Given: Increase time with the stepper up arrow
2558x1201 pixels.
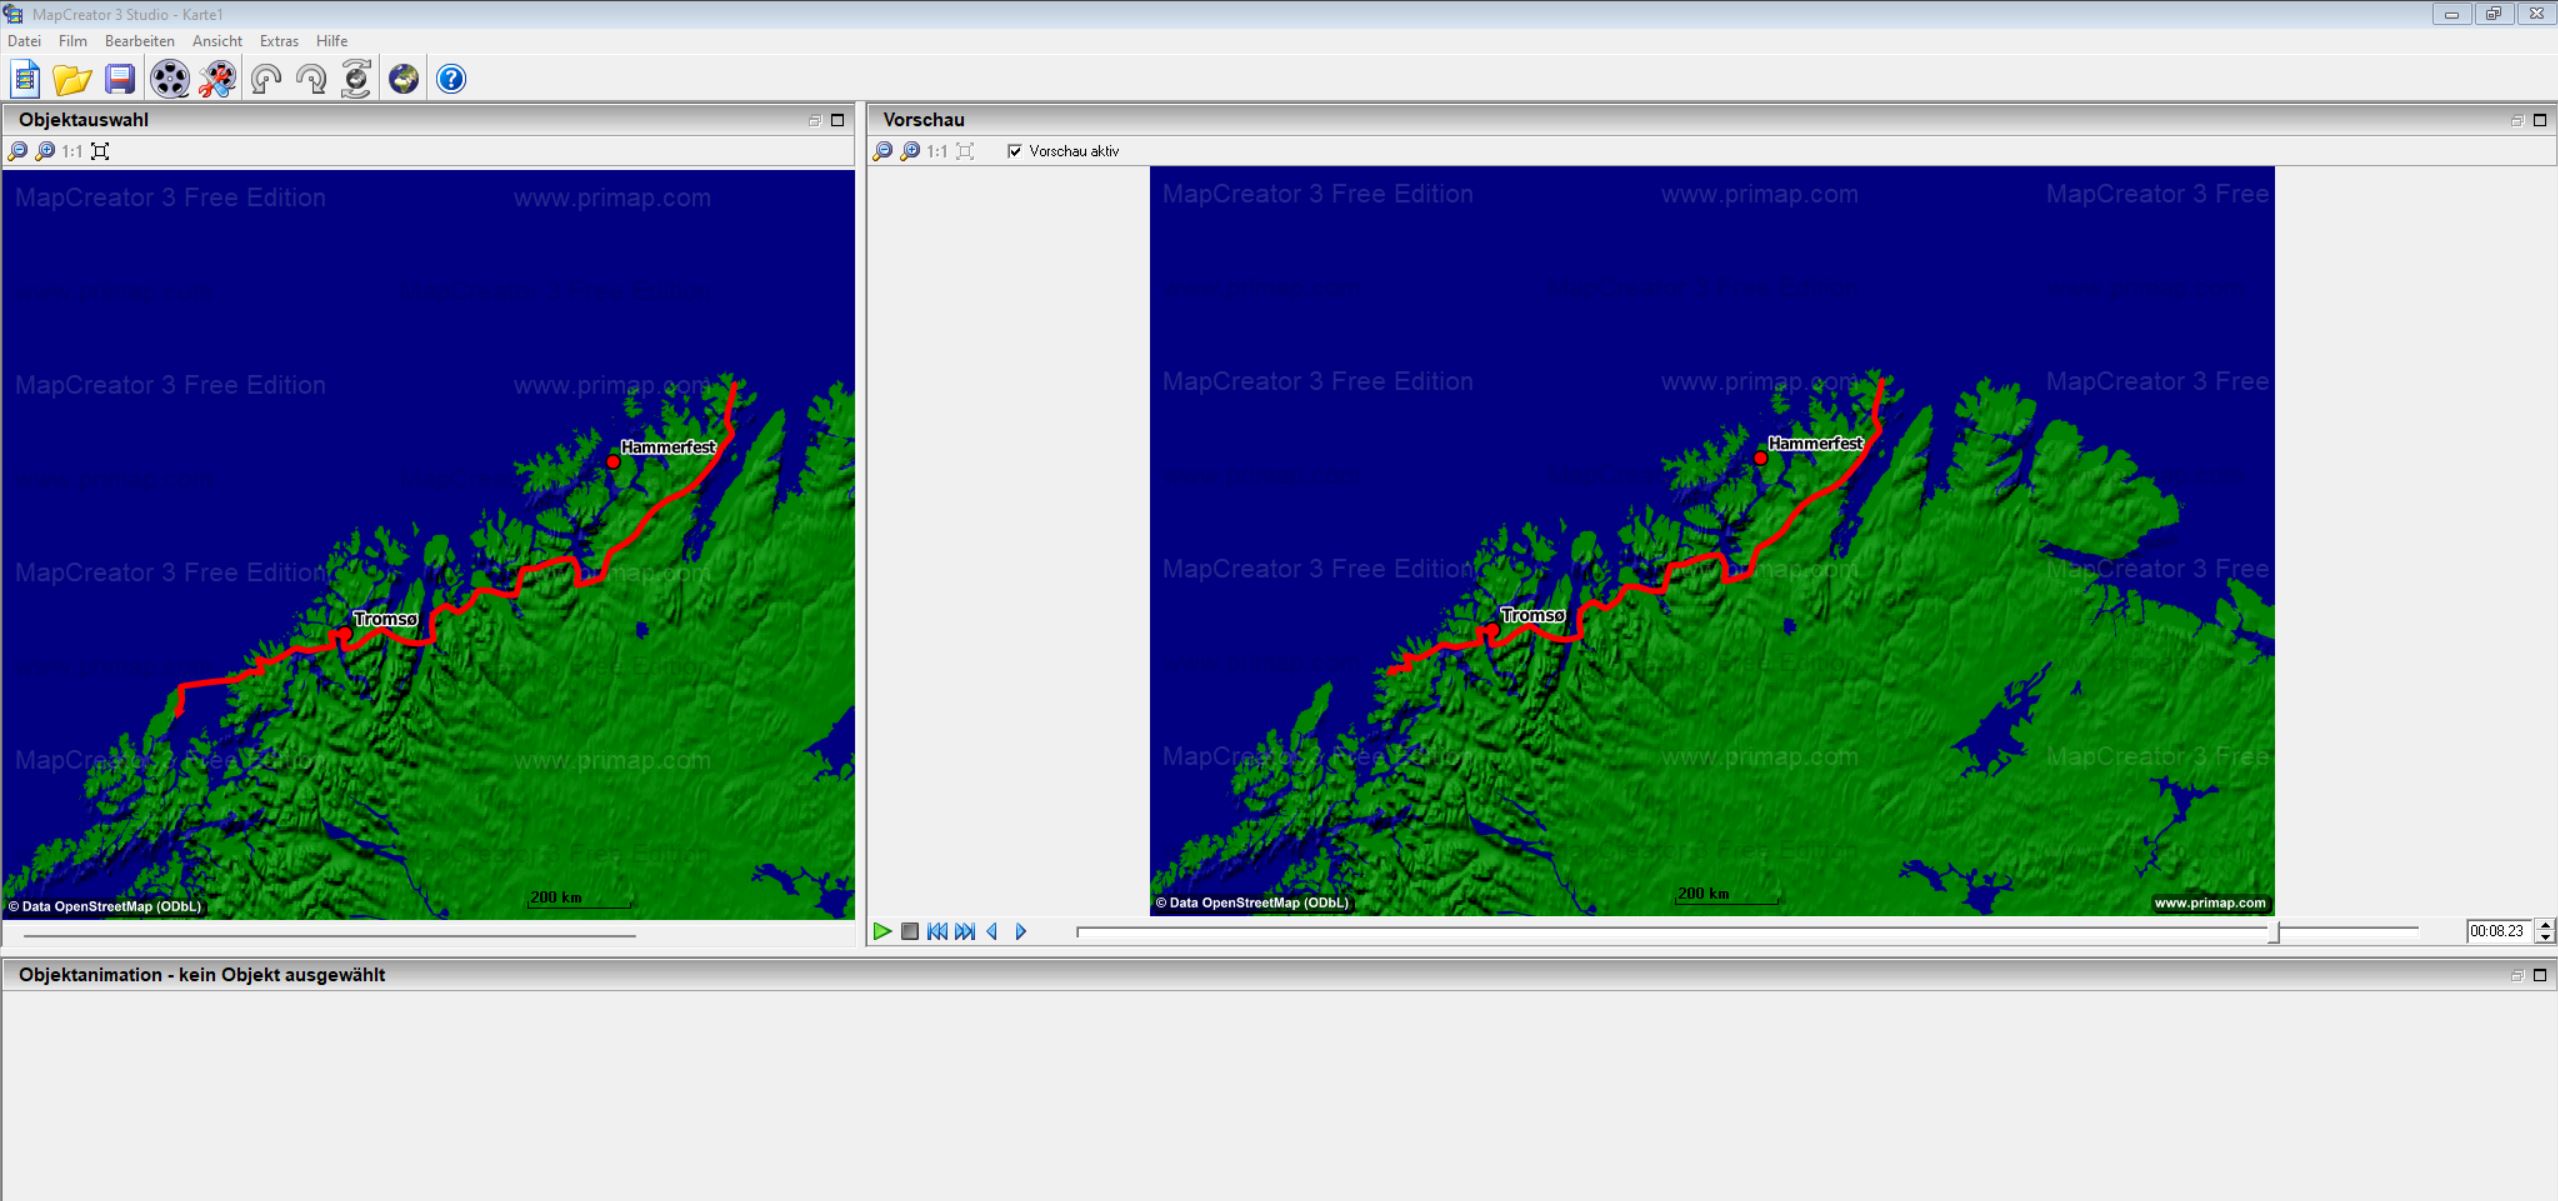Looking at the screenshot, I should (x=2545, y=925).
